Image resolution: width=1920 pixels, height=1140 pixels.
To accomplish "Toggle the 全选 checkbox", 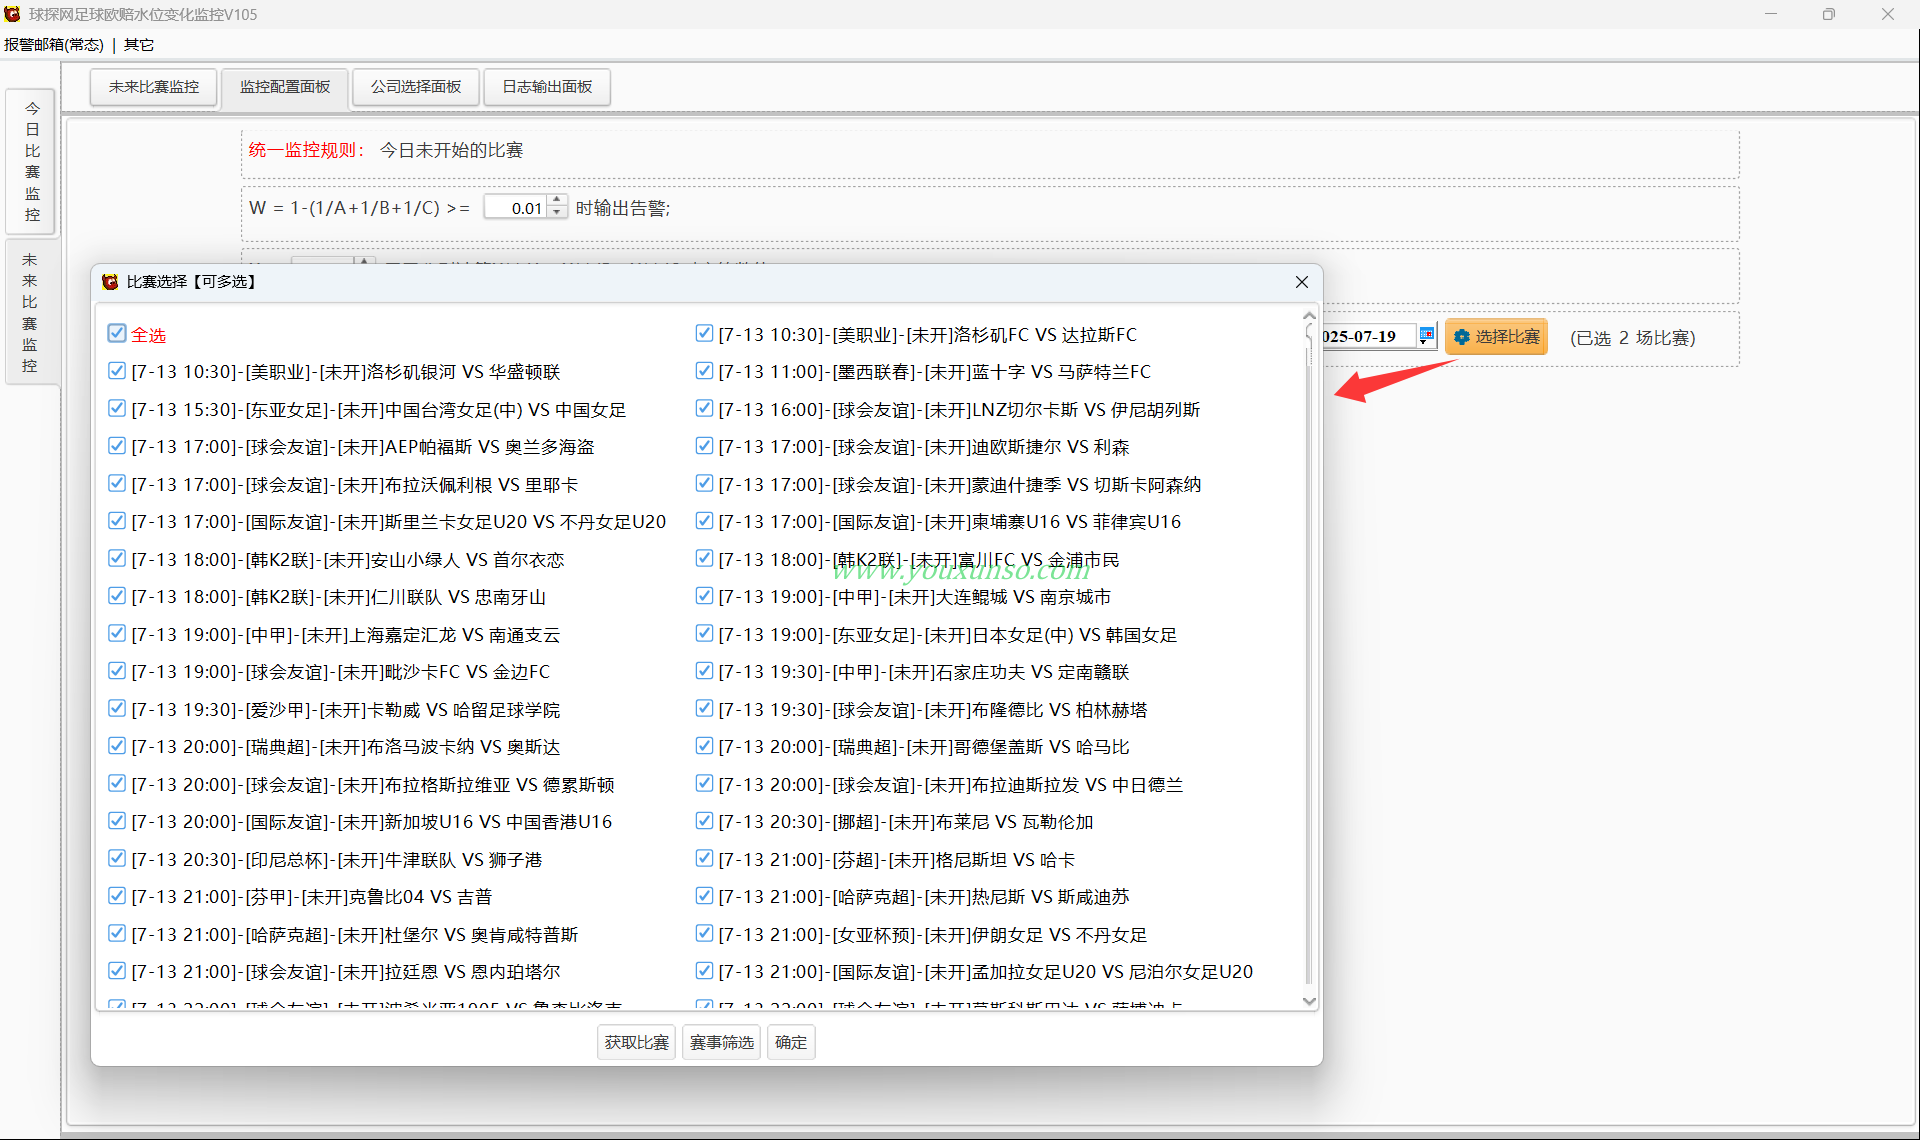I will [117, 334].
